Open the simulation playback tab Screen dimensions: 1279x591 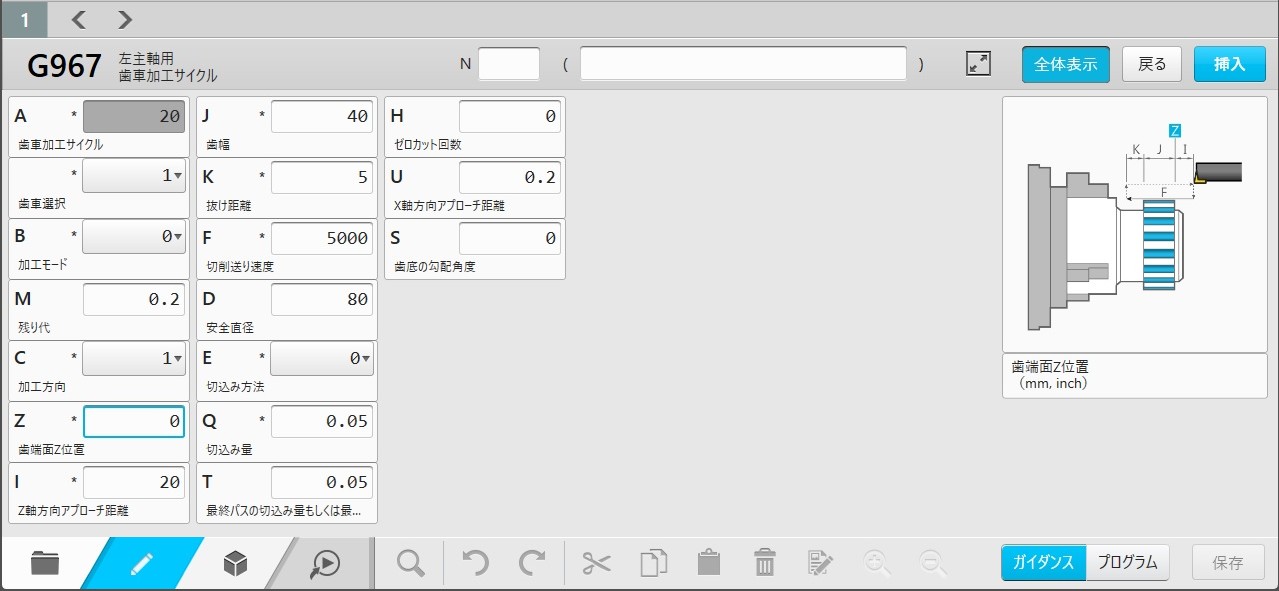pyautogui.click(x=325, y=564)
